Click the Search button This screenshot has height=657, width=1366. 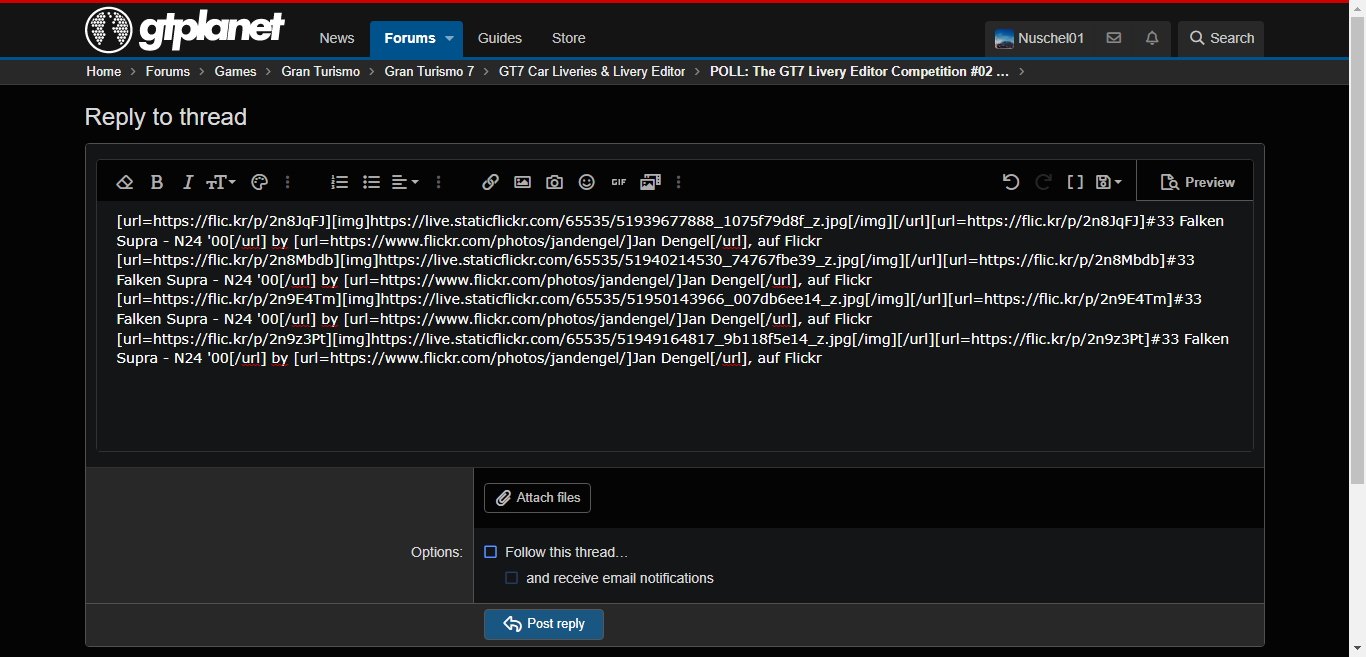tap(1221, 38)
